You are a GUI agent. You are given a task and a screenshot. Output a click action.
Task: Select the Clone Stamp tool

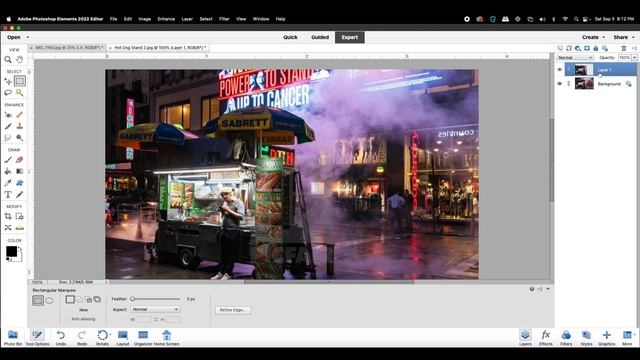point(20,127)
